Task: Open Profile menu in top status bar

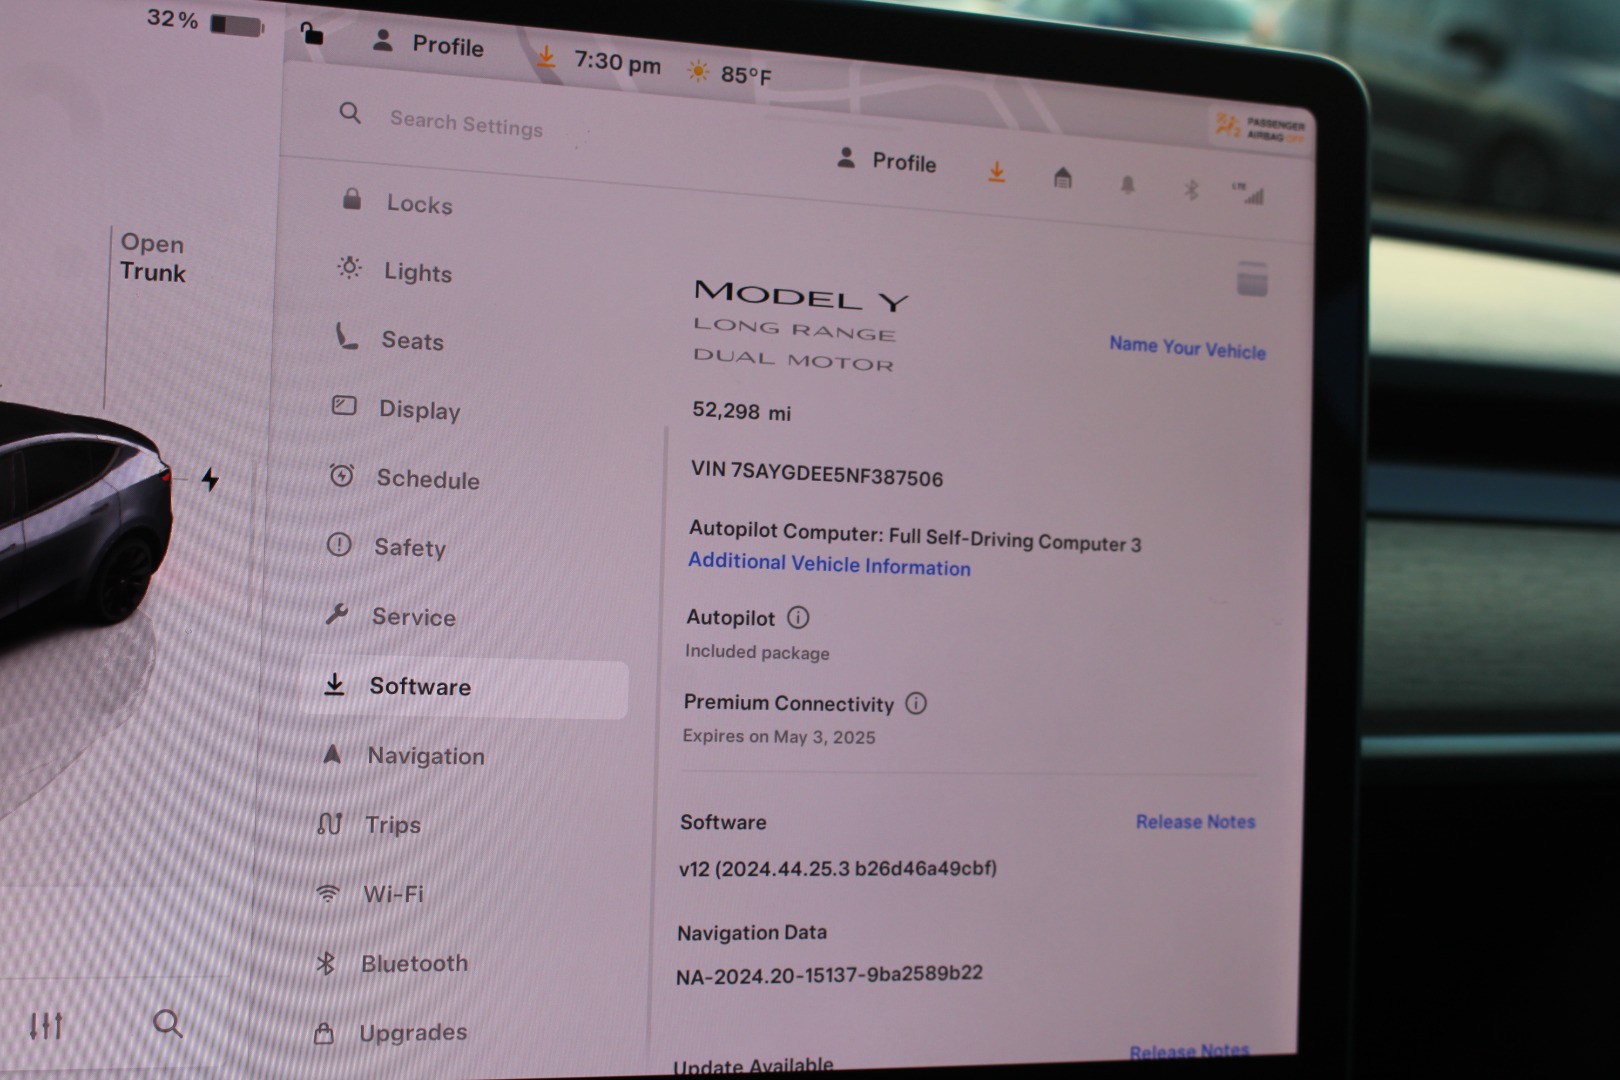Action: click(x=428, y=44)
